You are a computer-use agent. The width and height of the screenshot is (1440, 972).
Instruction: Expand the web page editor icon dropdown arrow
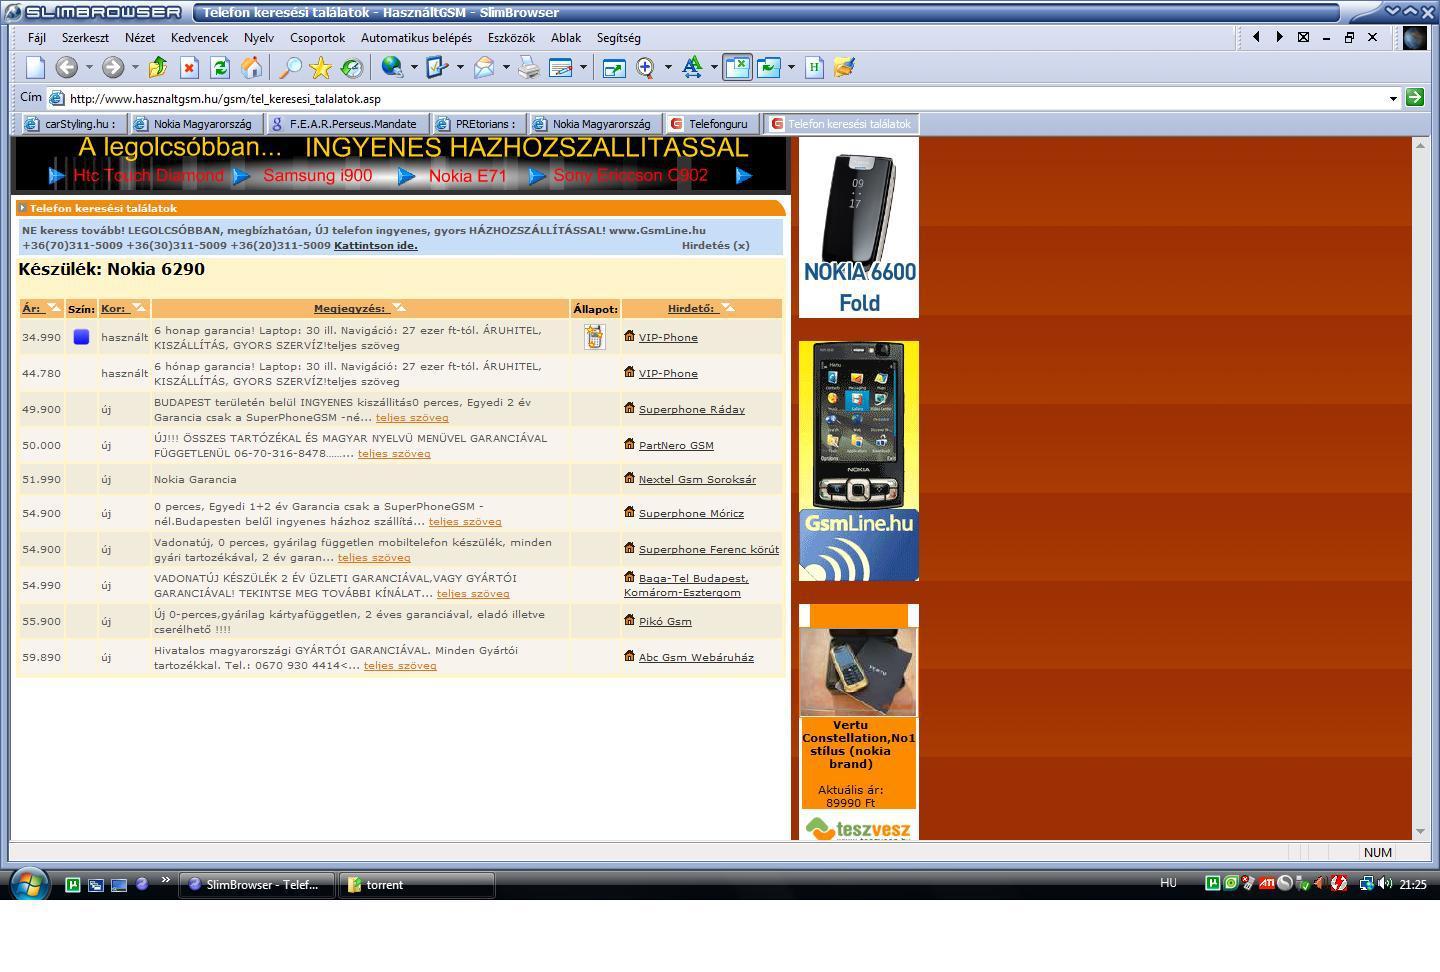(583, 67)
